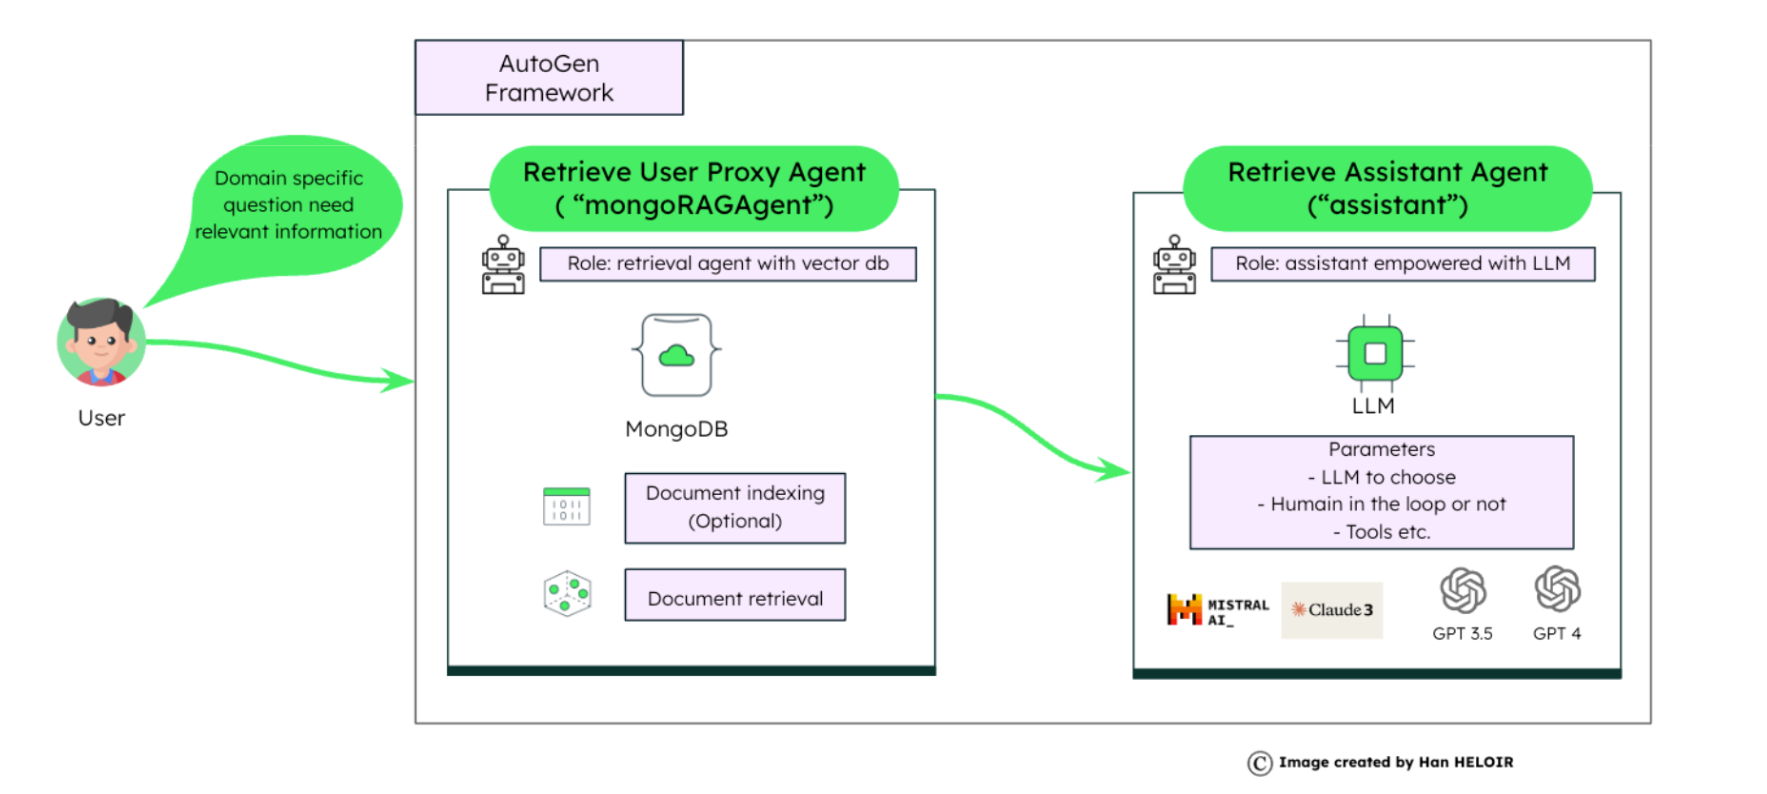Select the Retrieve User Proxy Agent header
1767x794 pixels.
(x=694, y=188)
